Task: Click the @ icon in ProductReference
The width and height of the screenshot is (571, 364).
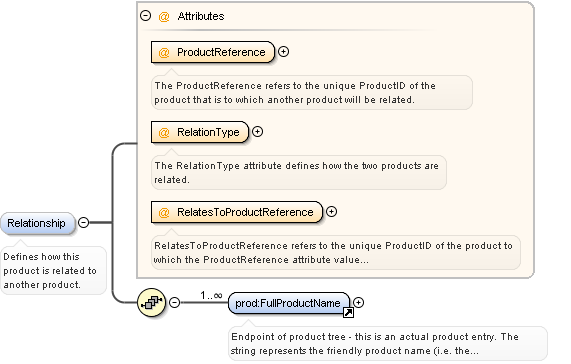Action: click(164, 52)
